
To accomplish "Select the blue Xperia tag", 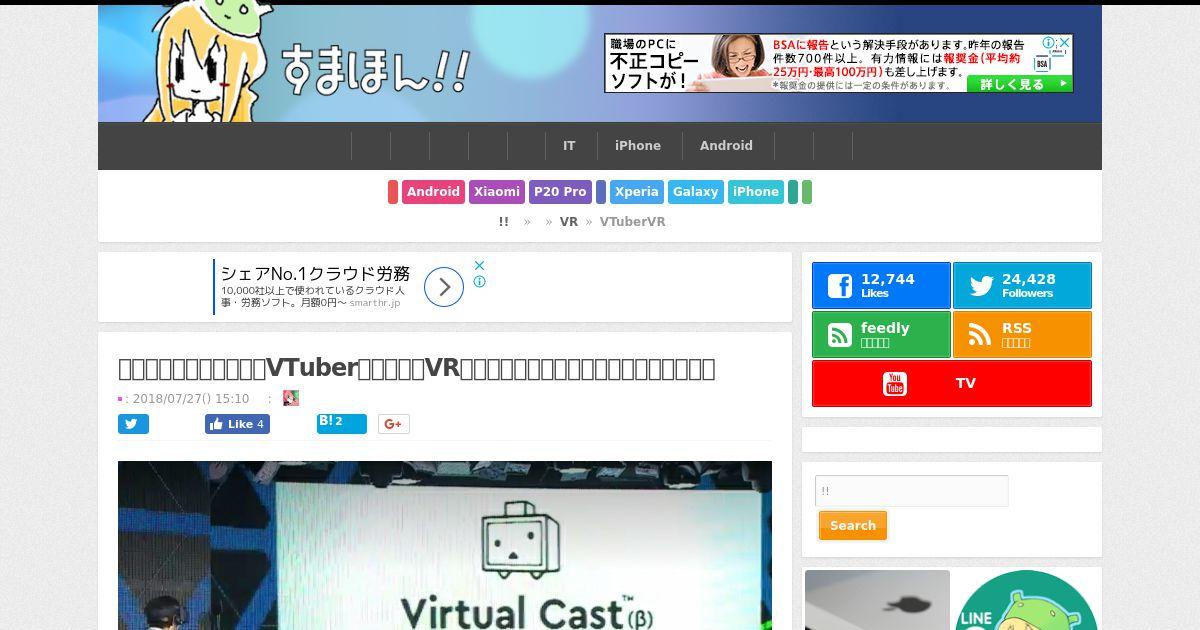I will (x=637, y=192).
